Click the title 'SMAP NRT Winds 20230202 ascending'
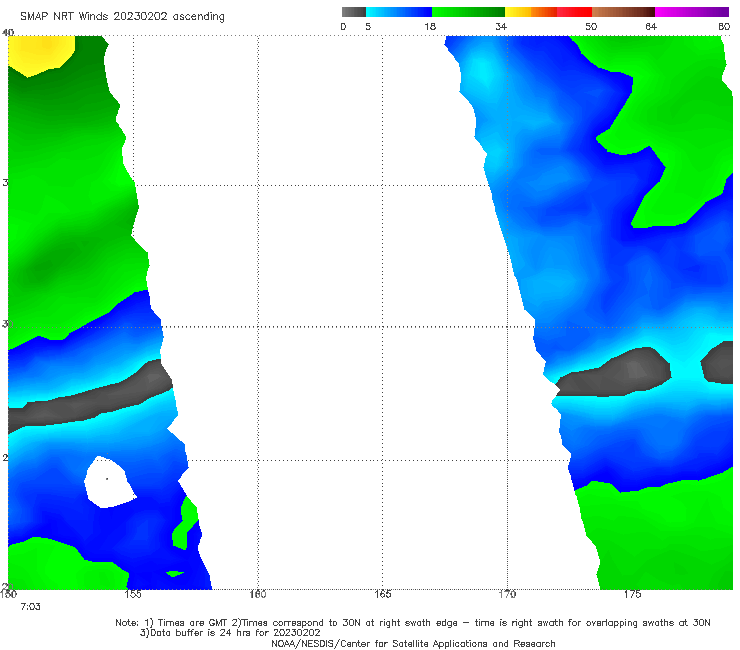740x650 pixels. [122, 16]
